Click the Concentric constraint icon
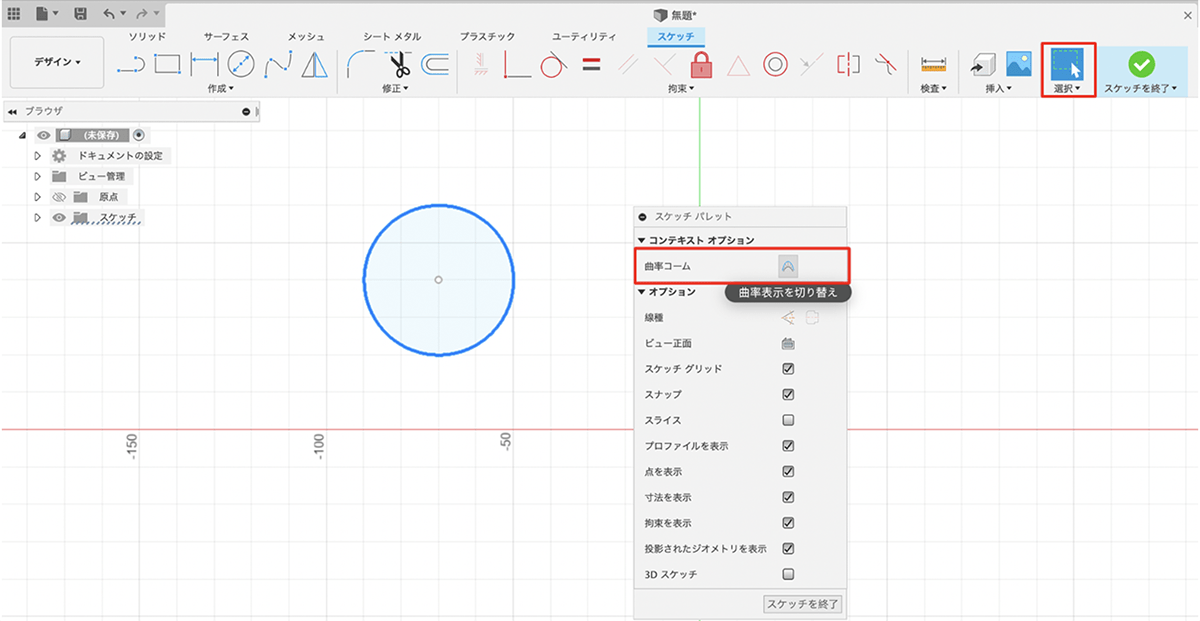 [x=774, y=66]
